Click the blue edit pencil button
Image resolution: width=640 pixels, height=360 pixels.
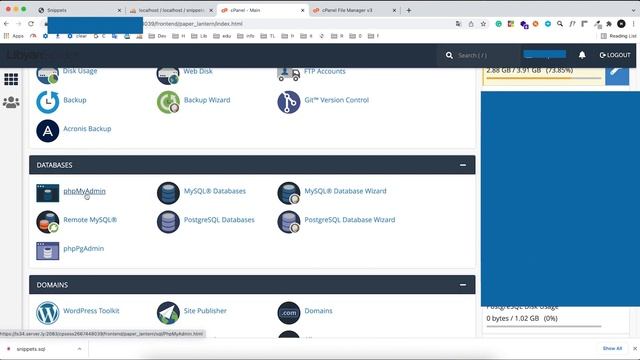pos(617,75)
